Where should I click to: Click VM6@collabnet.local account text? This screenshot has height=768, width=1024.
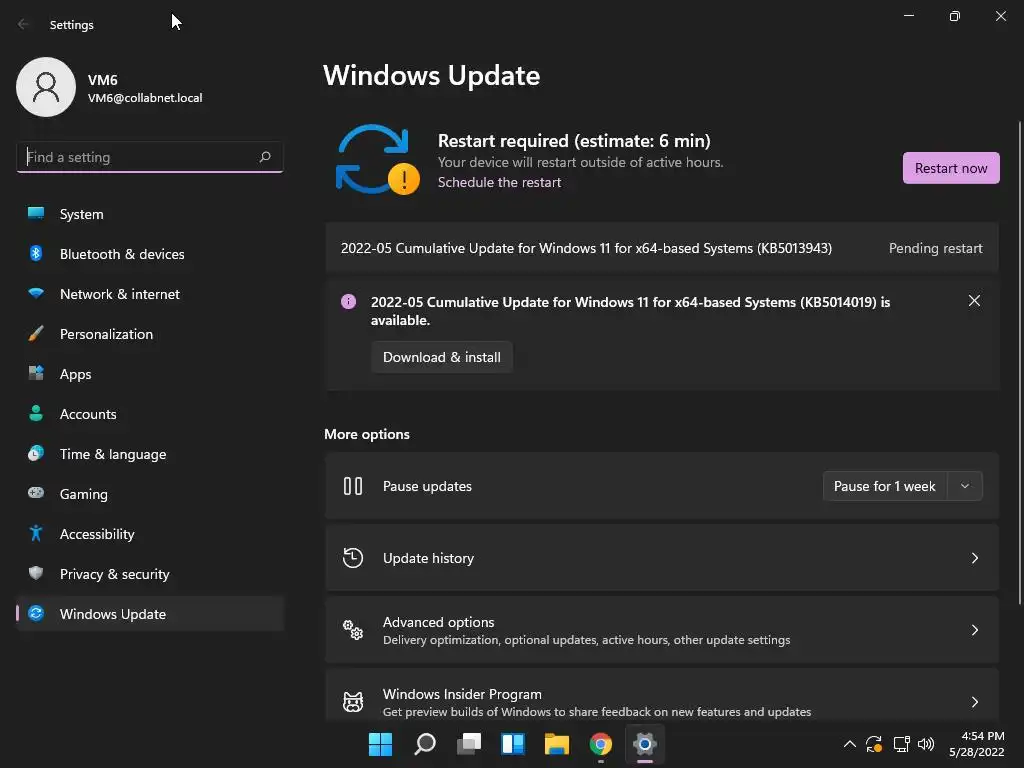click(x=145, y=98)
